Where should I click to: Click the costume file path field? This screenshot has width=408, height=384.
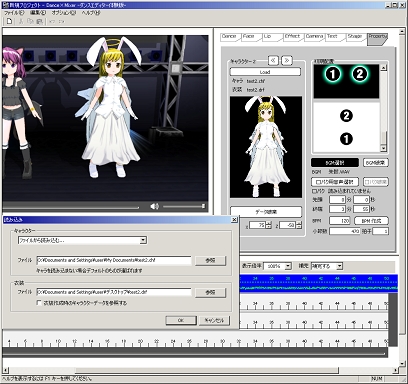point(114,292)
